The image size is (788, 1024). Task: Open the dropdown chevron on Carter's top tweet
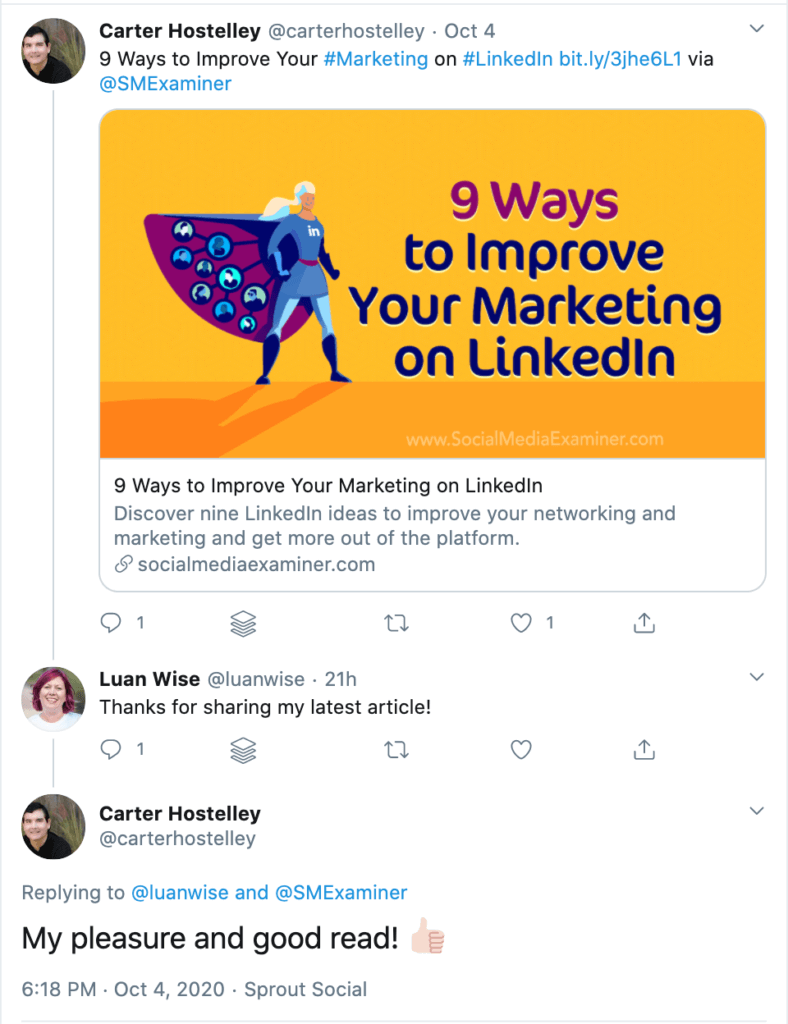point(757,28)
